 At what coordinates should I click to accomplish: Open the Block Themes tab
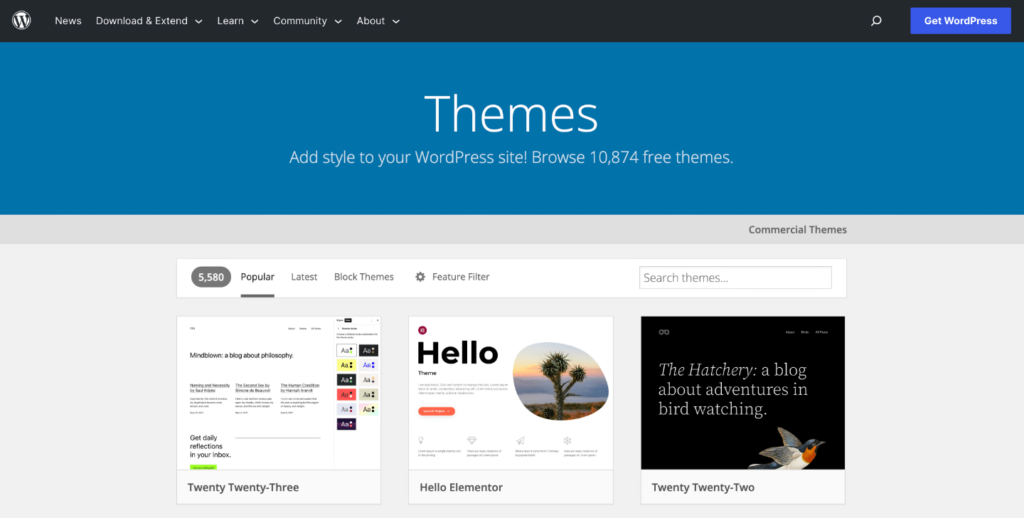(x=364, y=277)
